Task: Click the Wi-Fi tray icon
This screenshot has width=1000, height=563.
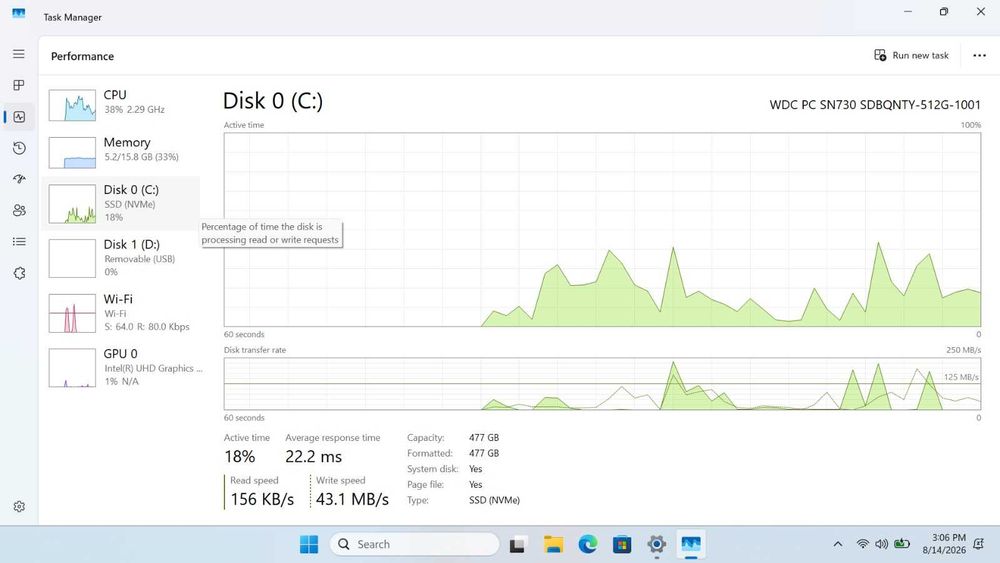Action: [862, 545]
